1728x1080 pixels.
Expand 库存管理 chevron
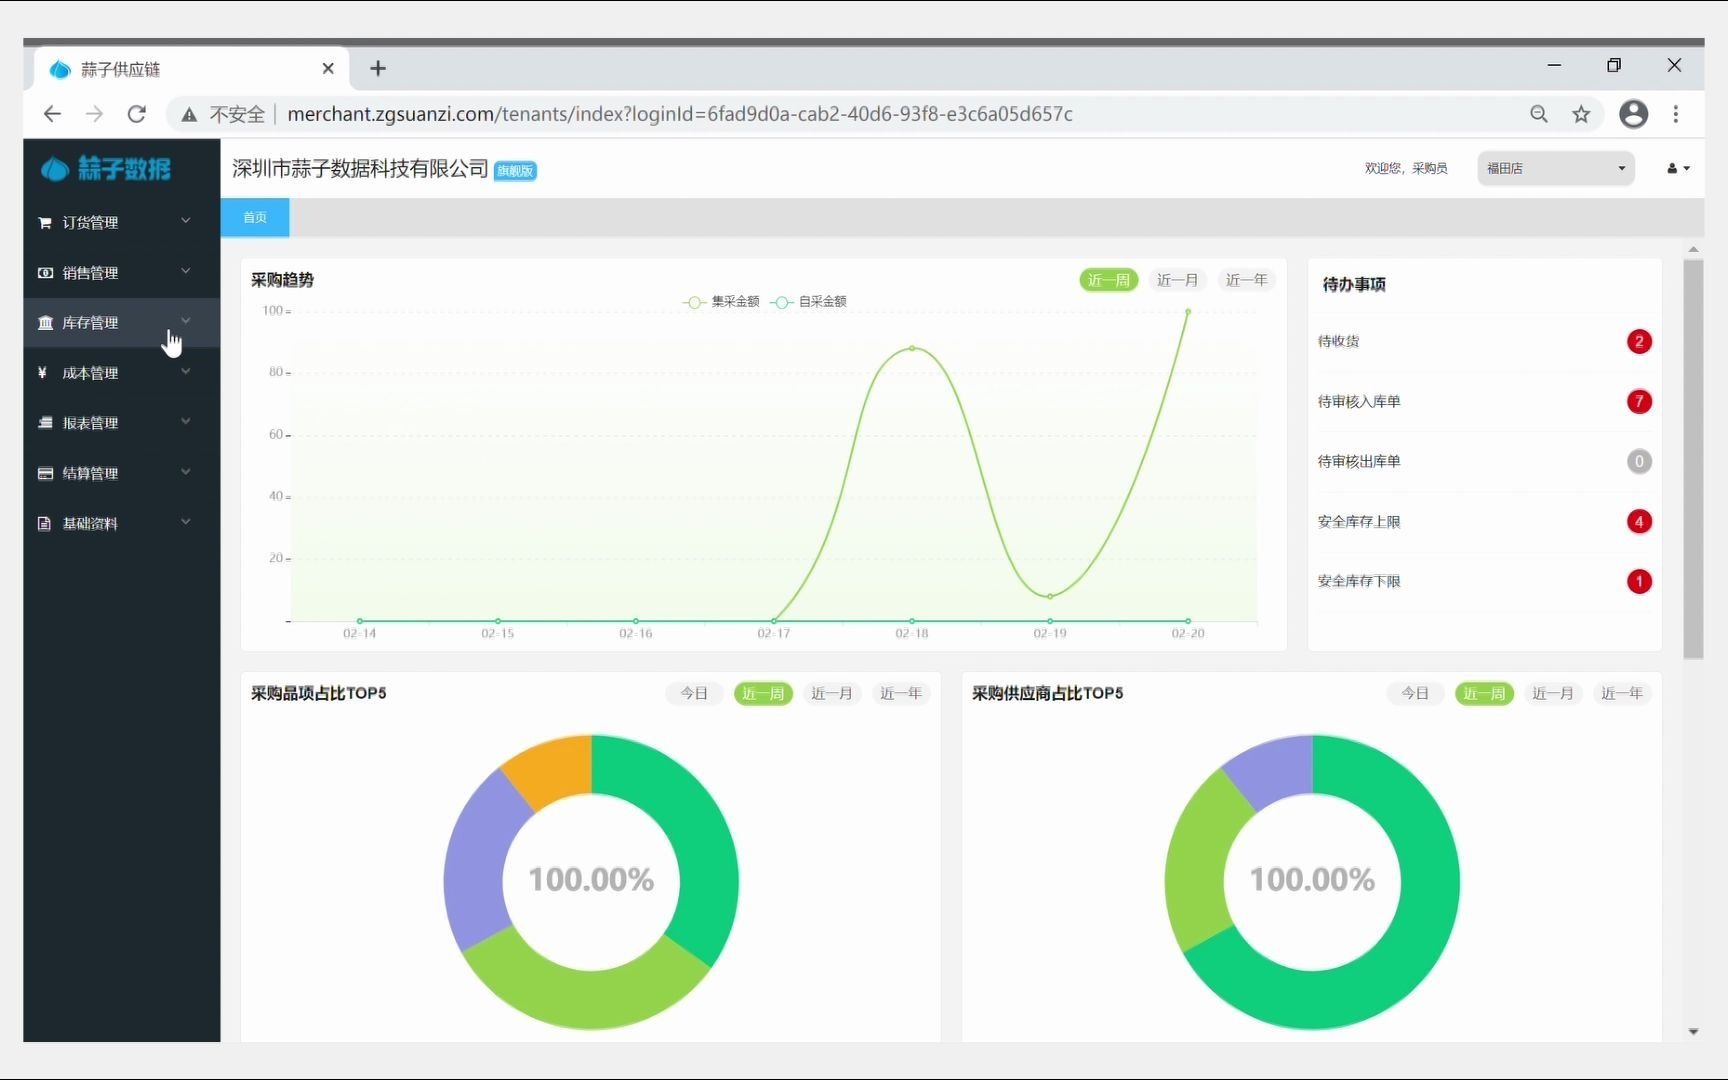click(x=186, y=320)
